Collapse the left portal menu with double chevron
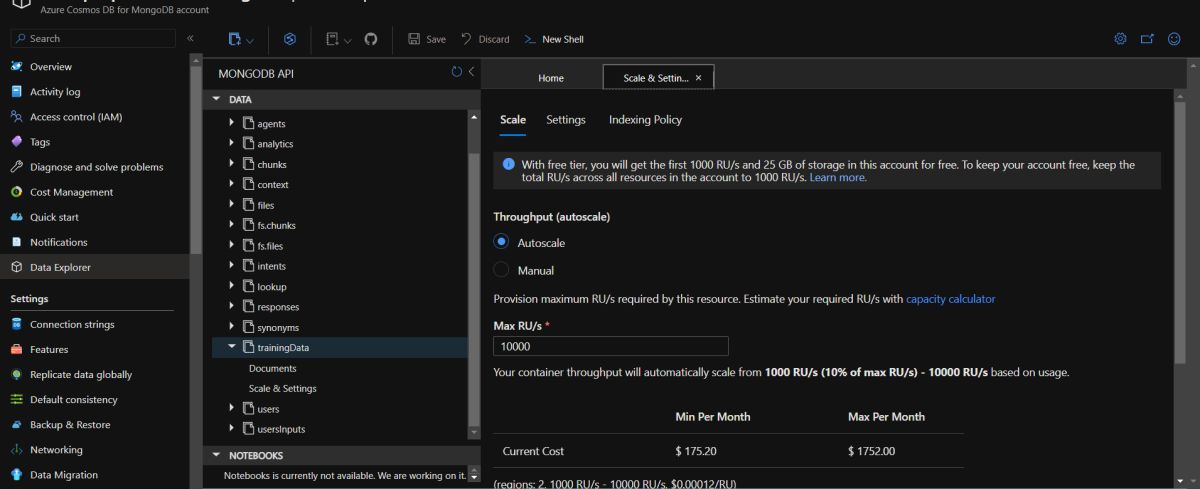 (x=190, y=38)
